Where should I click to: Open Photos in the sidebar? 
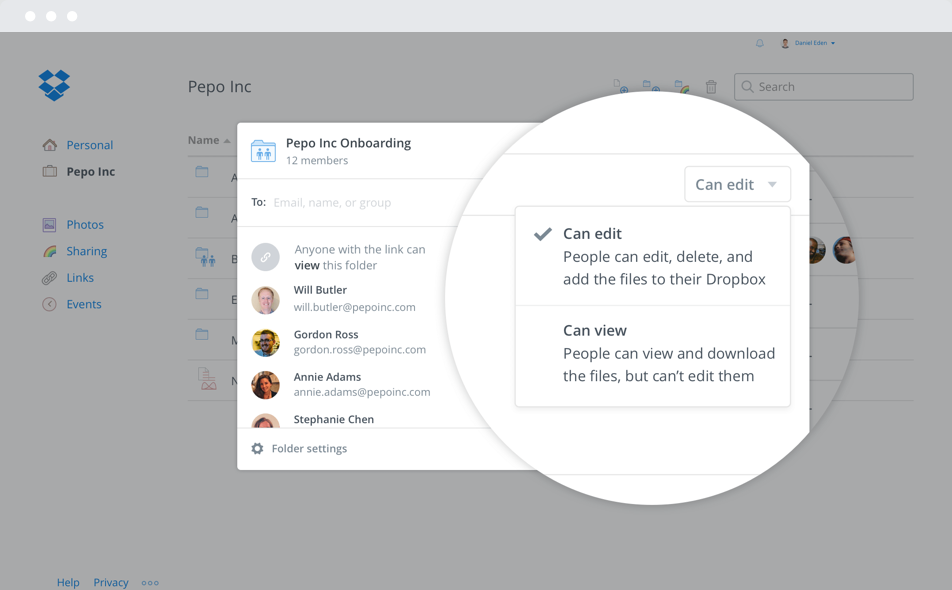[85, 225]
